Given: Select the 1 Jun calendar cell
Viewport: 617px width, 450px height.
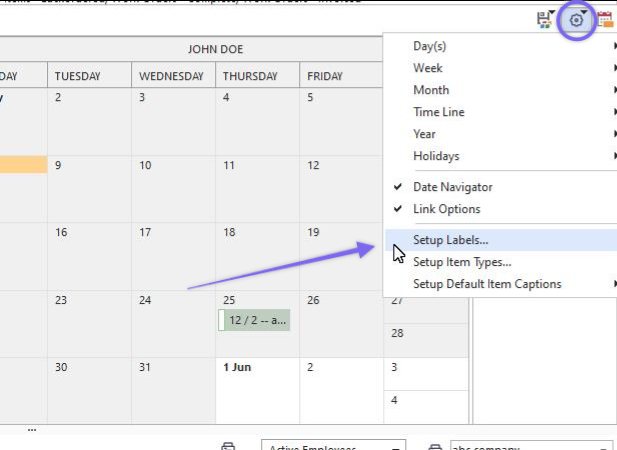Looking at the screenshot, I should [x=257, y=390].
